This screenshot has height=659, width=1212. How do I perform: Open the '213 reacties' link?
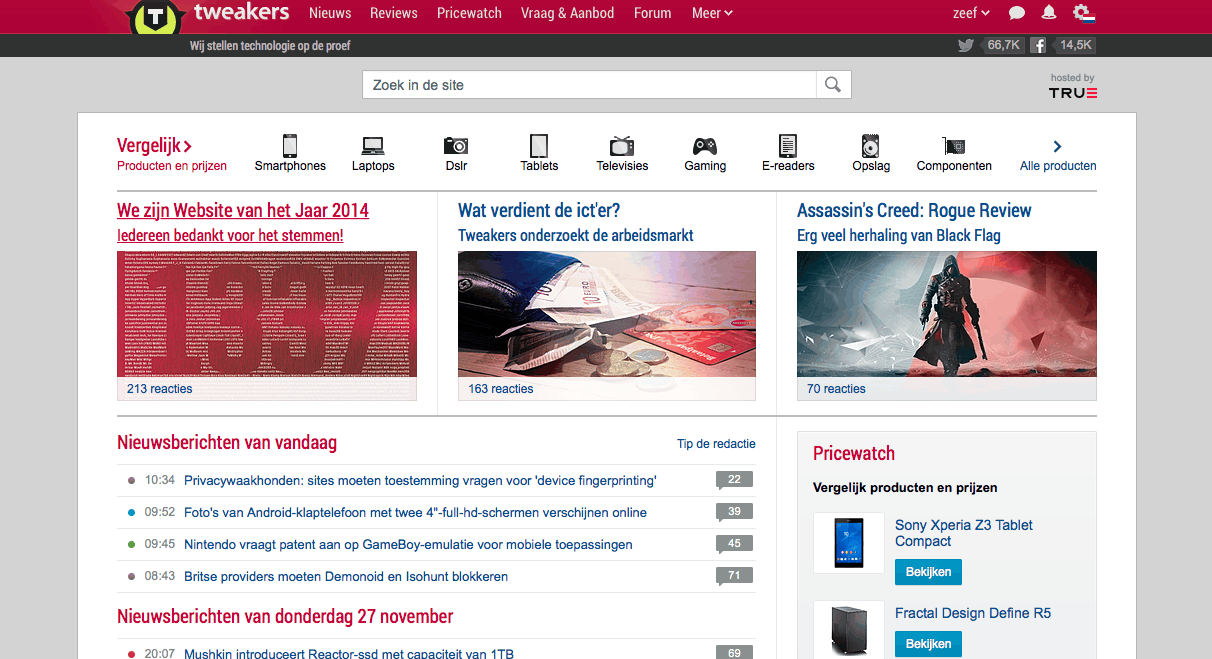pyautogui.click(x=160, y=389)
